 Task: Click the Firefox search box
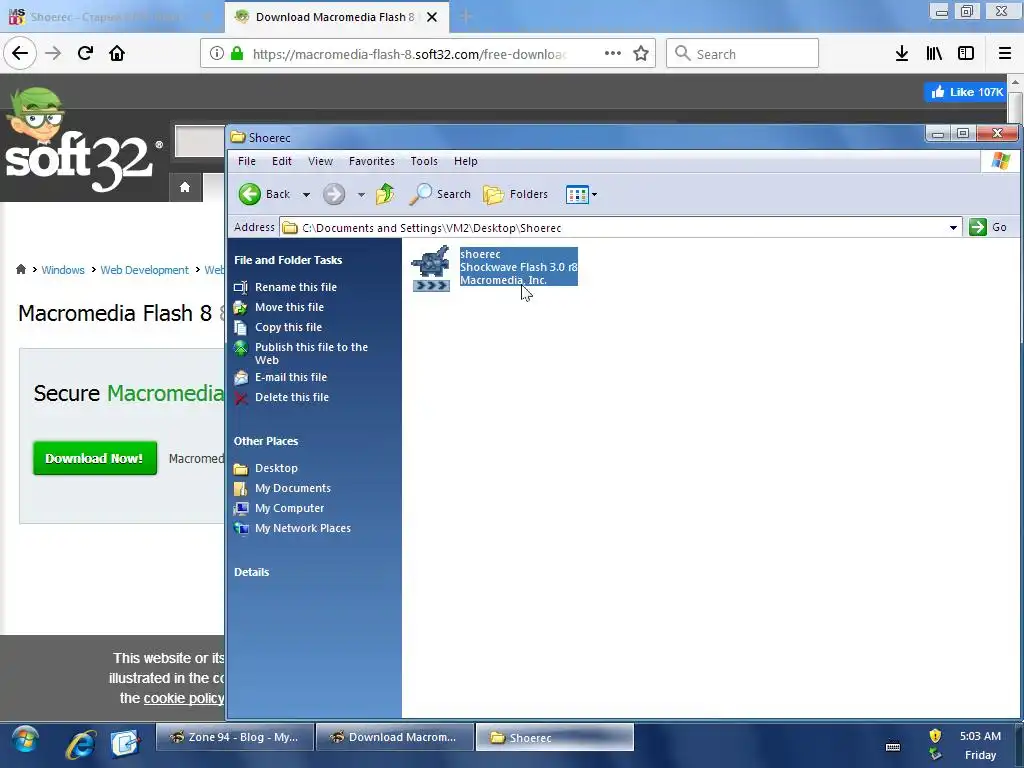click(x=742, y=54)
